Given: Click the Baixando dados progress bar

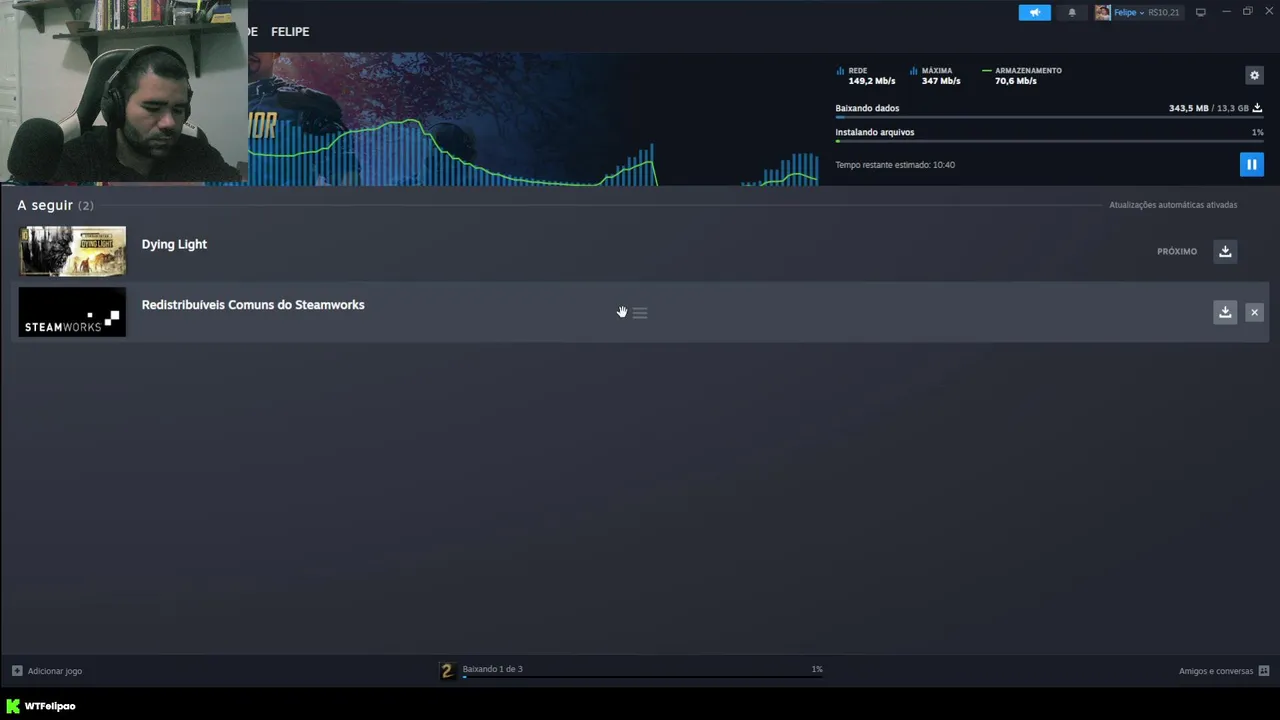Looking at the screenshot, I should pyautogui.click(x=1049, y=117).
